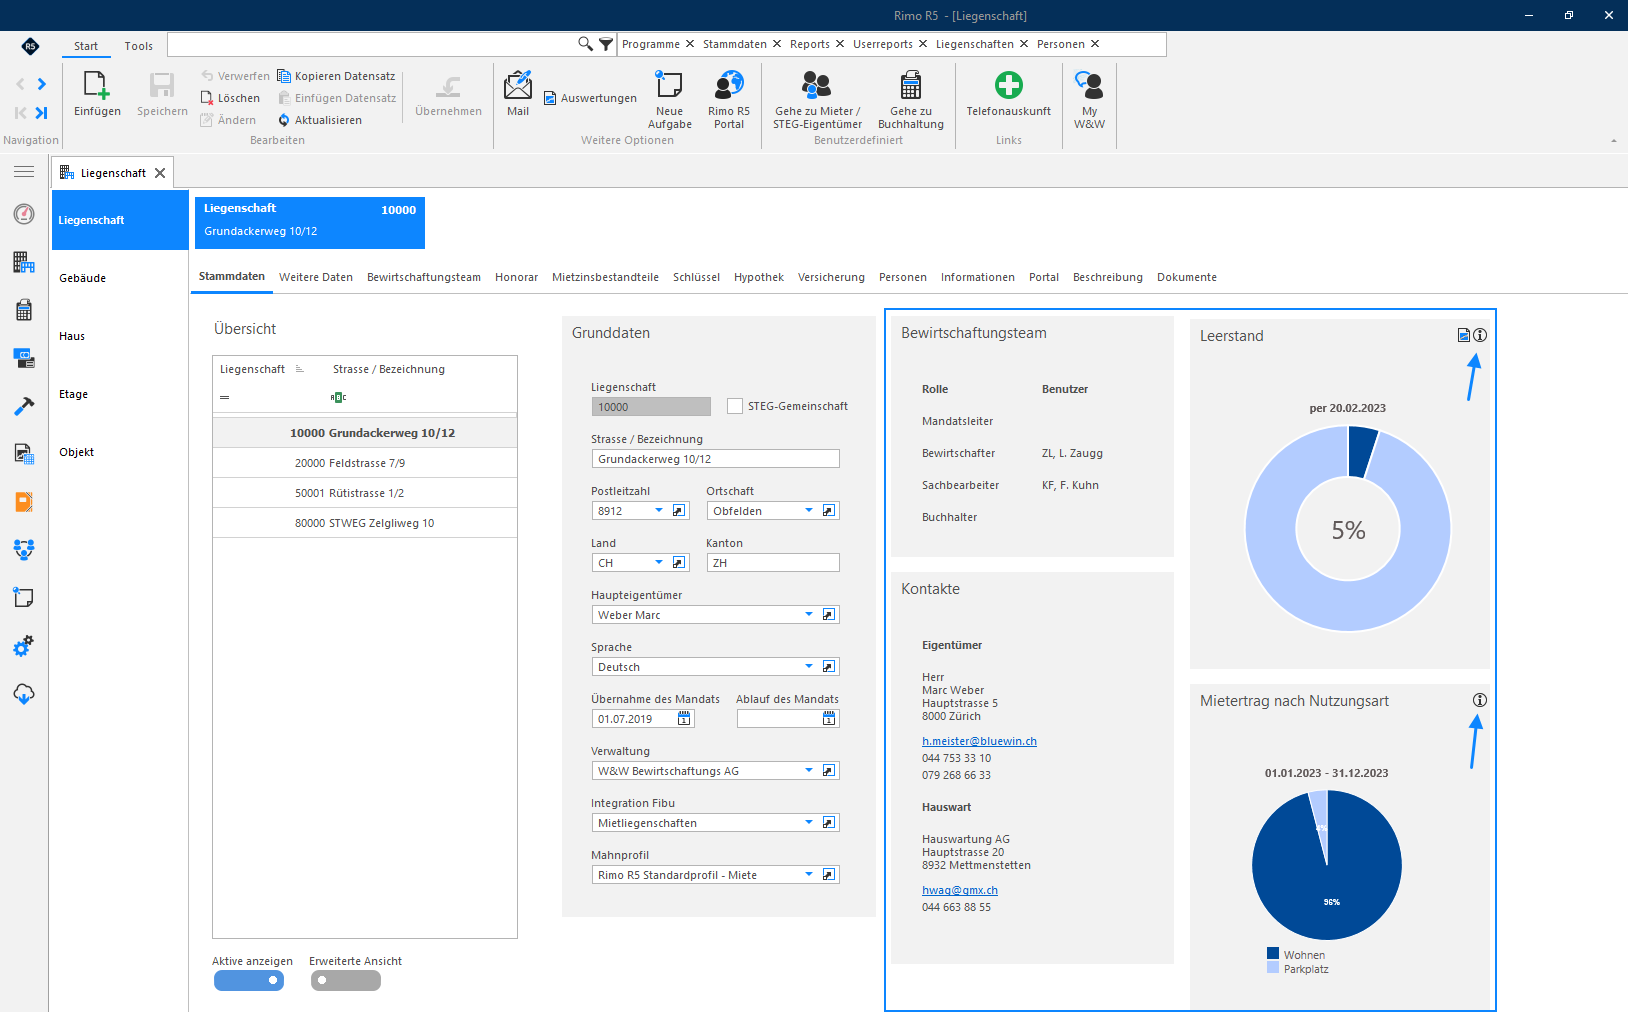Image resolution: width=1628 pixels, height=1012 pixels.
Task: Go to Mieter / STEG-Eigentümer
Action: pyautogui.click(x=817, y=100)
